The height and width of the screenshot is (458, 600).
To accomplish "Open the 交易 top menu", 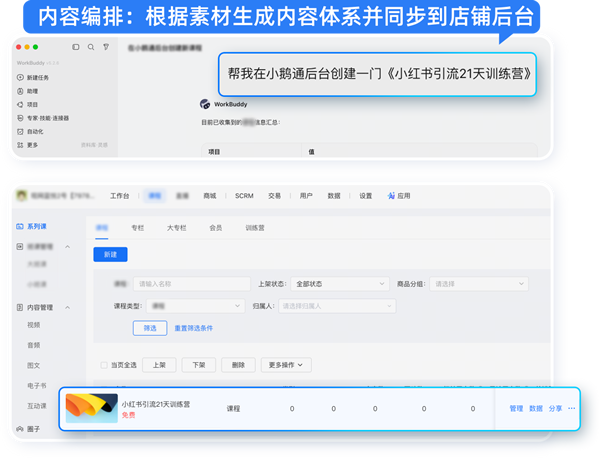I will [x=274, y=196].
